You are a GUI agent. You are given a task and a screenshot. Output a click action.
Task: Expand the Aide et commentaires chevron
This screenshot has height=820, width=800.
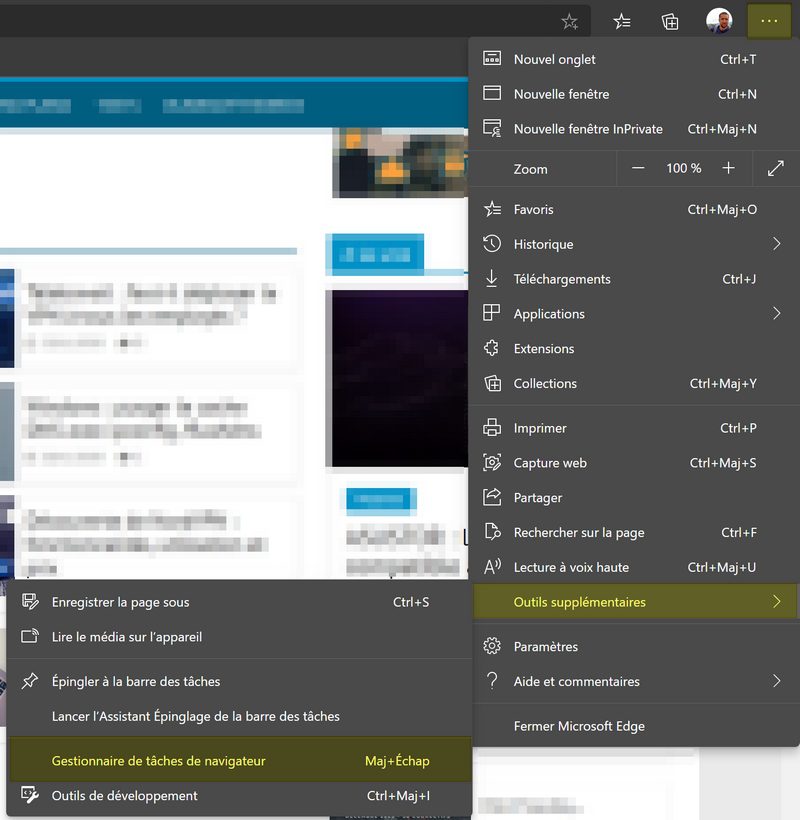[776, 681]
